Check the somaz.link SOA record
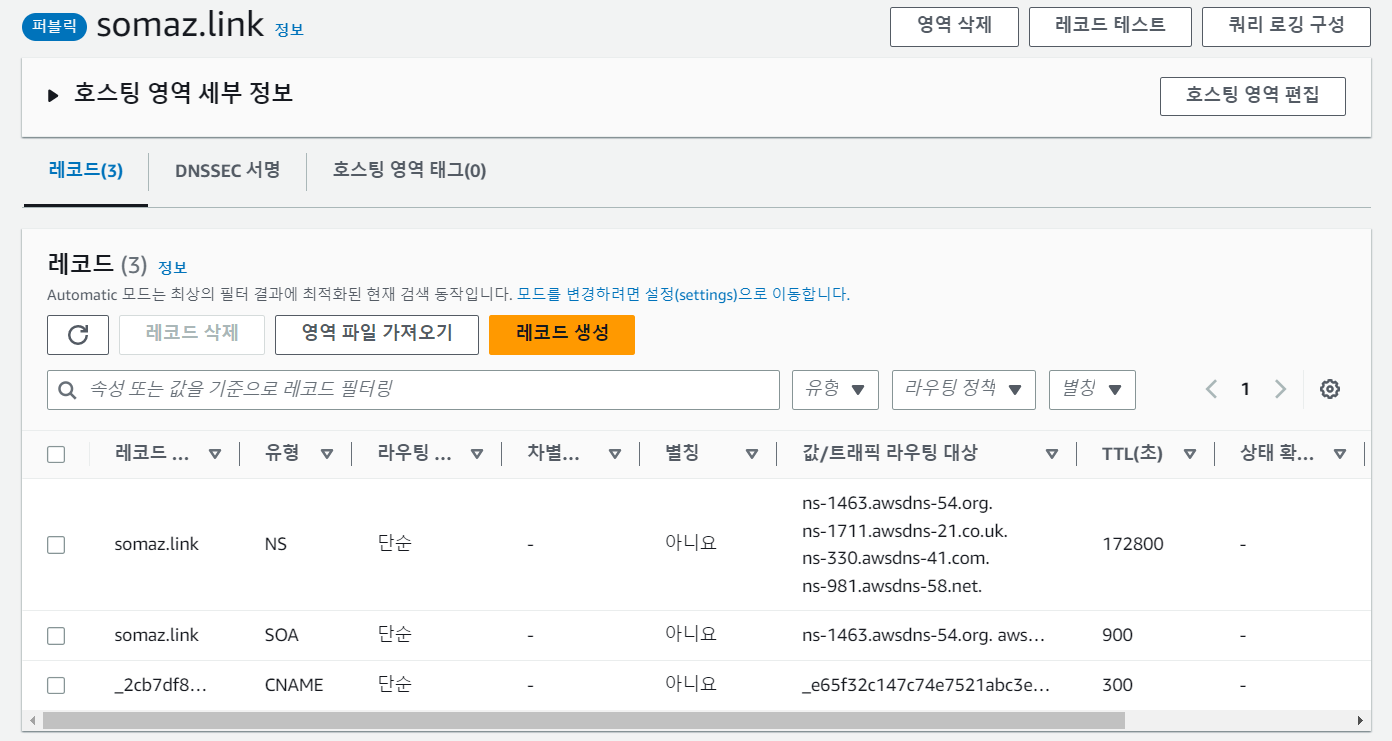The width and height of the screenshot is (1392, 741). click(x=56, y=636)
